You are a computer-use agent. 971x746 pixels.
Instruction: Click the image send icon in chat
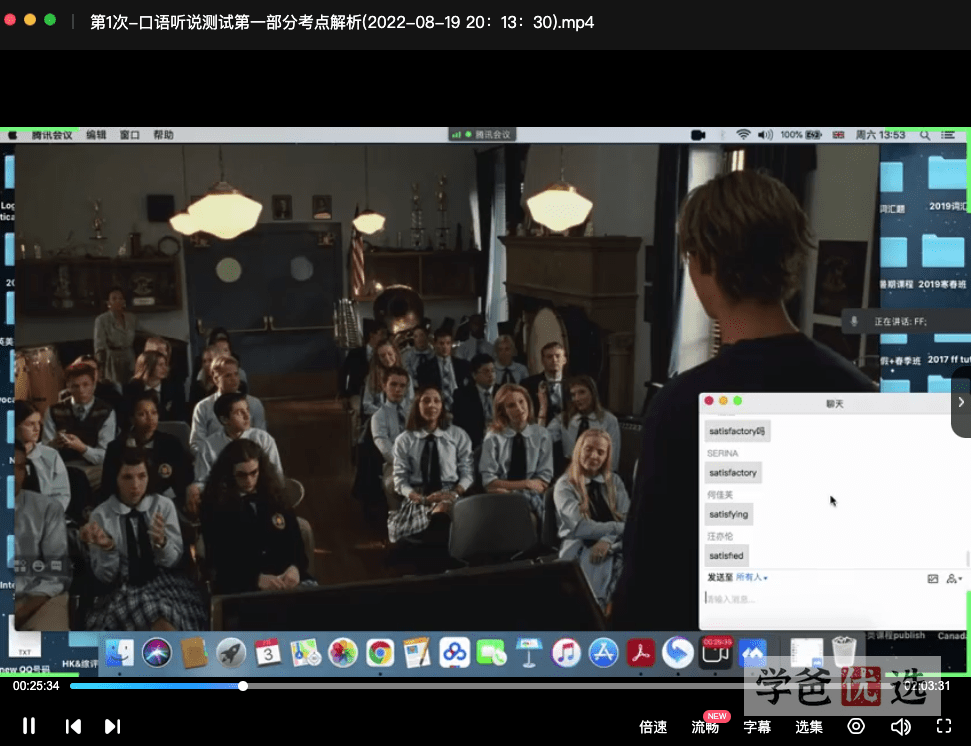(933, 579)
